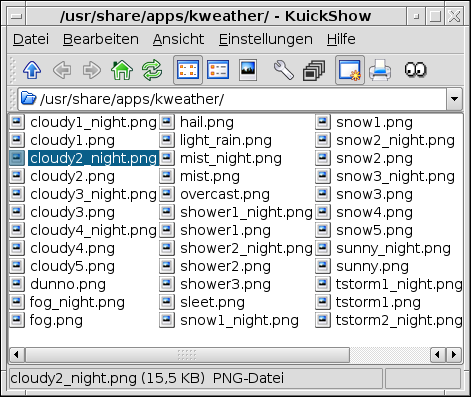The height and width of the screenshot is (397, 471).
Task: Select file sunny_night.png
Action: tap(393, 248)
